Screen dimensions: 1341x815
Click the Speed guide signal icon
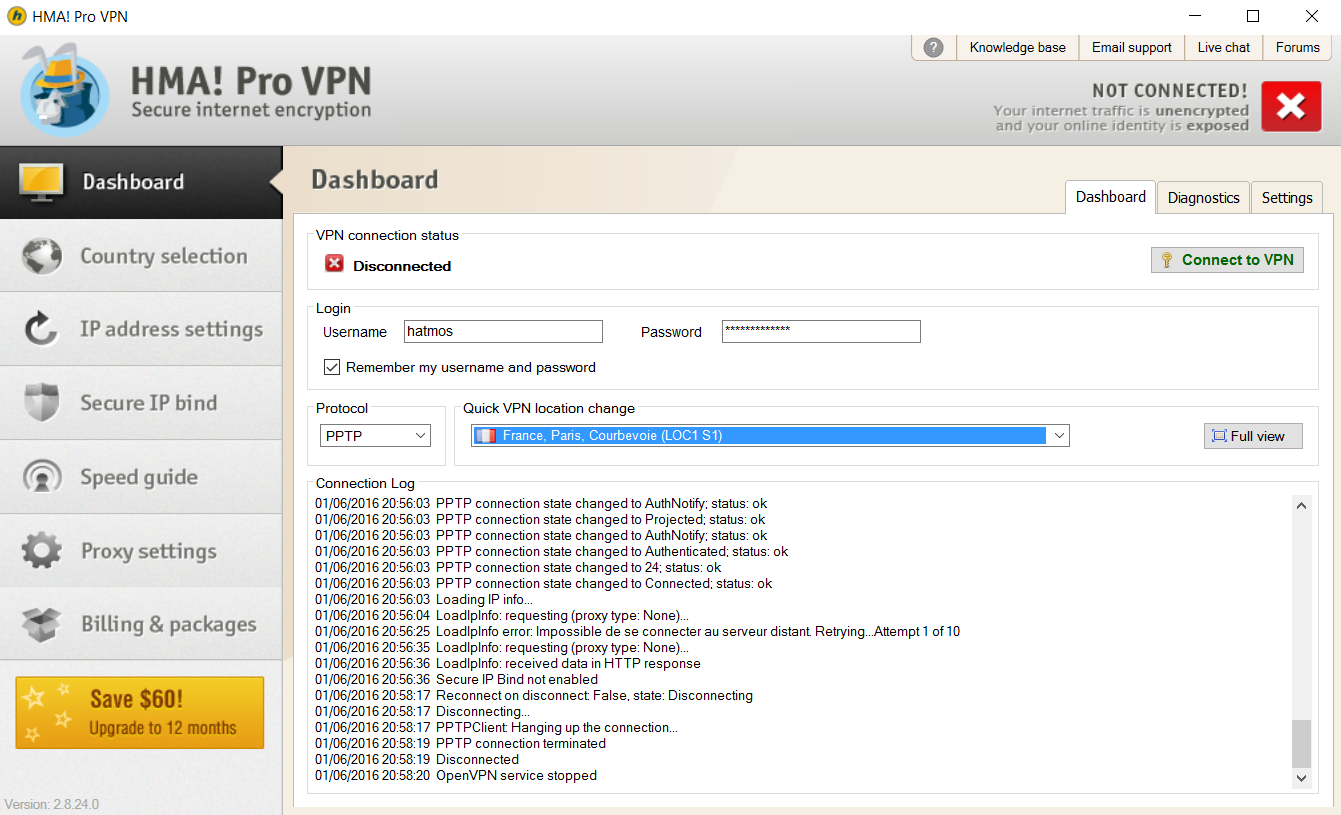click(41, 477)
